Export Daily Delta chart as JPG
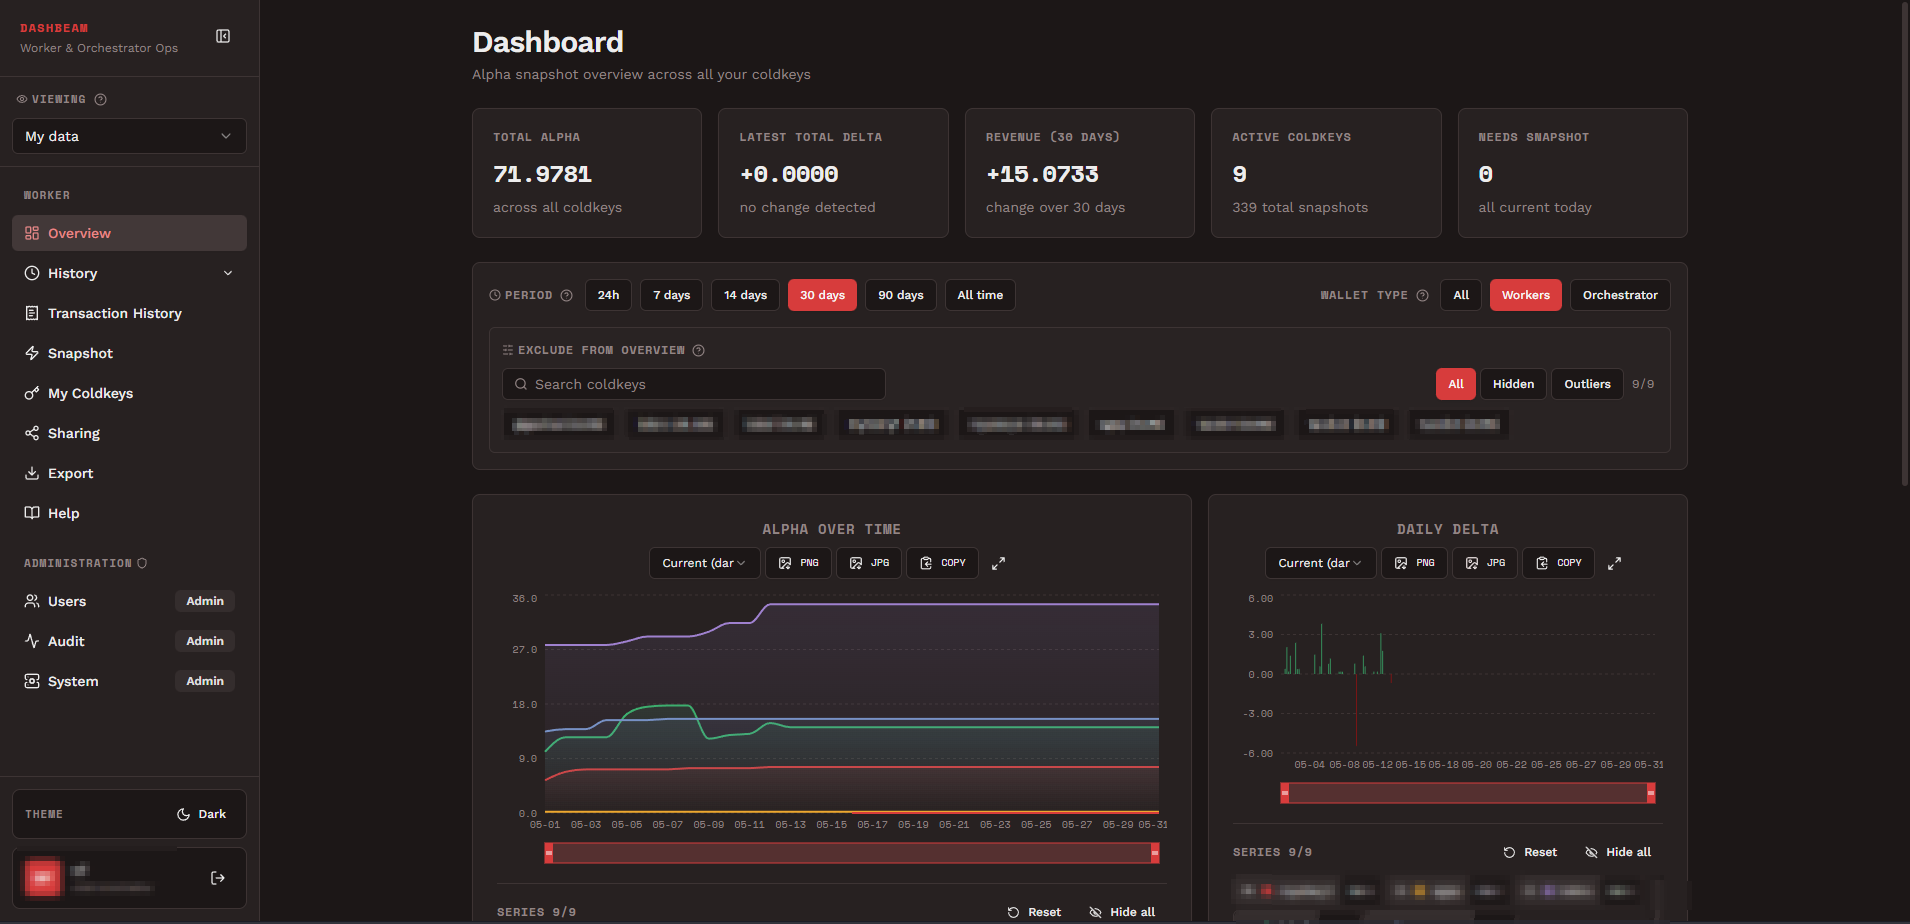This screenshot has width=1910, height=924. tap(1486, 563)
